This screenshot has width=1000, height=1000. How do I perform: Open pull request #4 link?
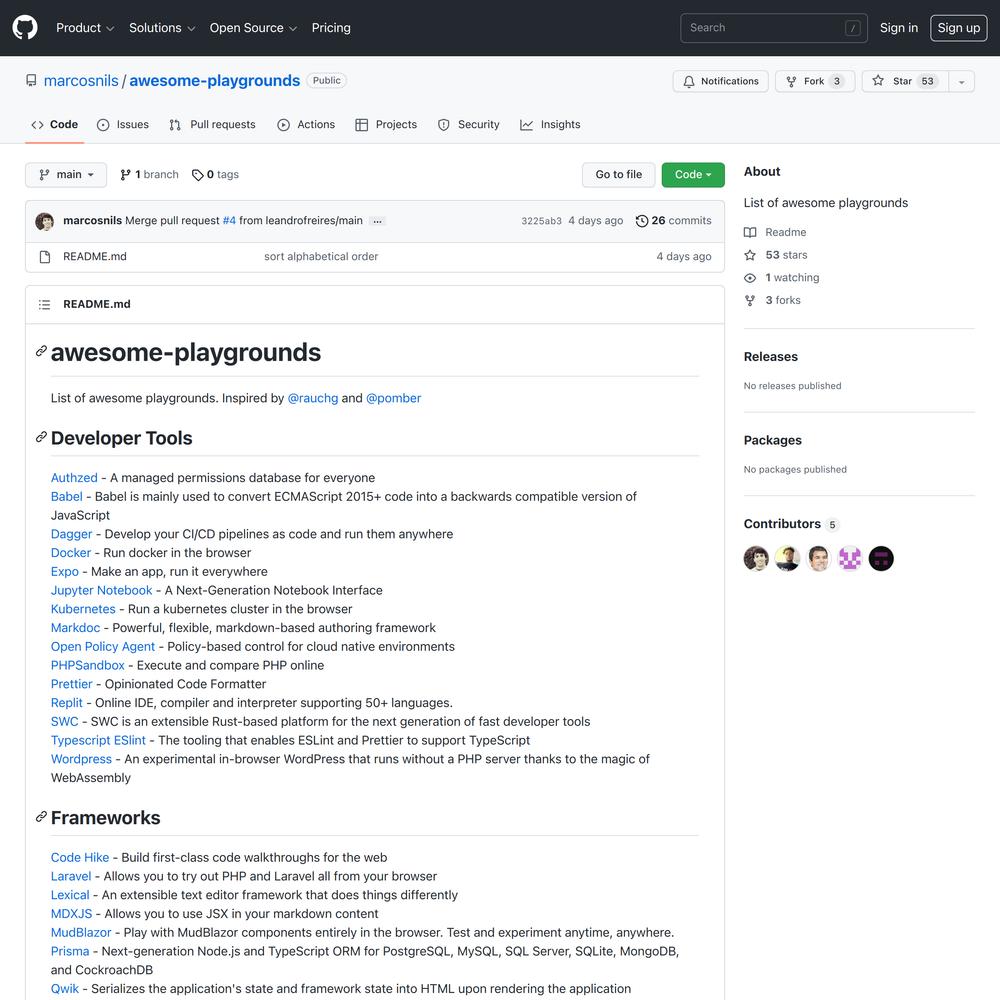pos(229,221)
